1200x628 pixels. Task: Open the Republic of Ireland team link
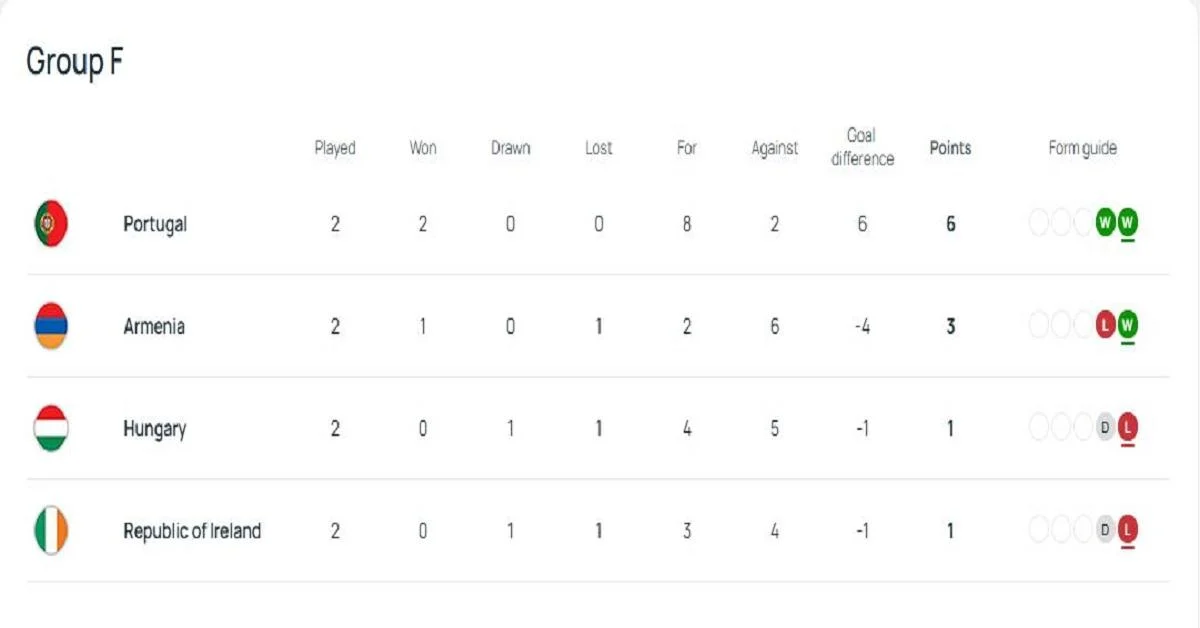[x=192, y=531]
